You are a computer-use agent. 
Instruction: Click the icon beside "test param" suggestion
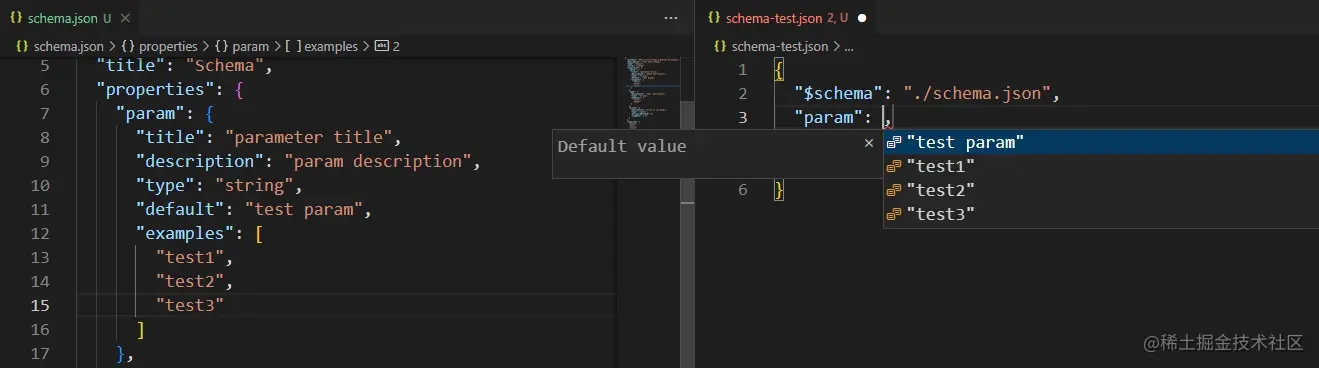[895, 143]
